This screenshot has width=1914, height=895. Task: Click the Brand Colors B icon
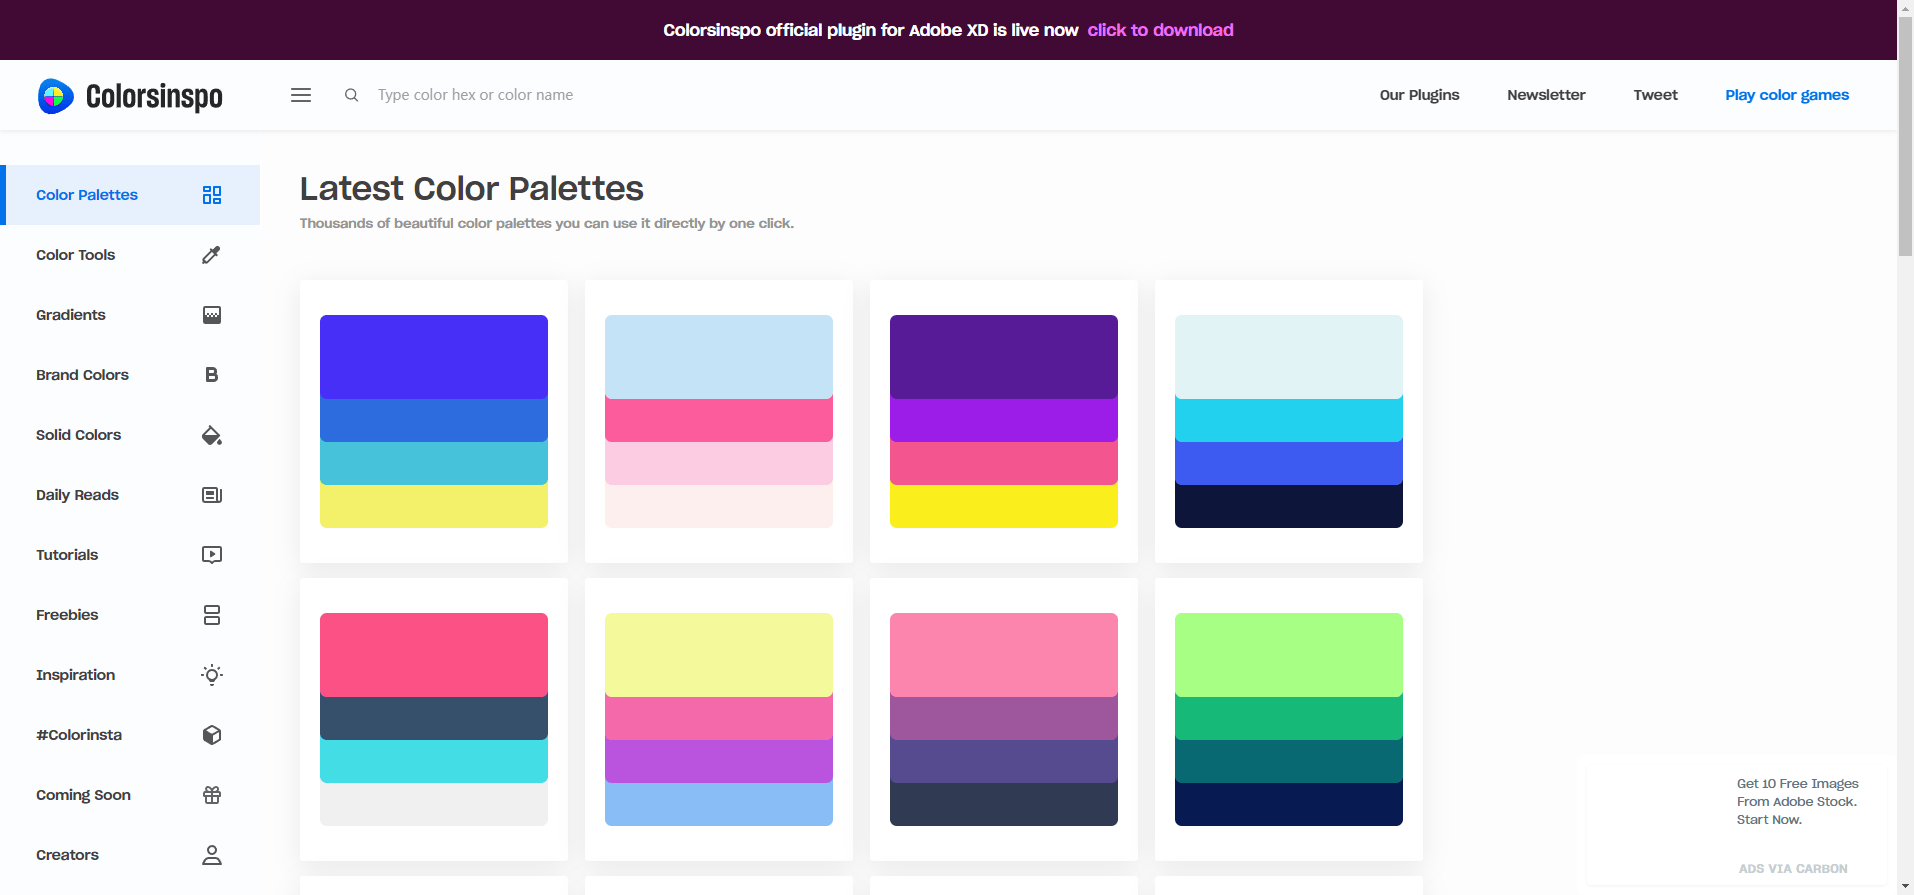coord(211,375)
